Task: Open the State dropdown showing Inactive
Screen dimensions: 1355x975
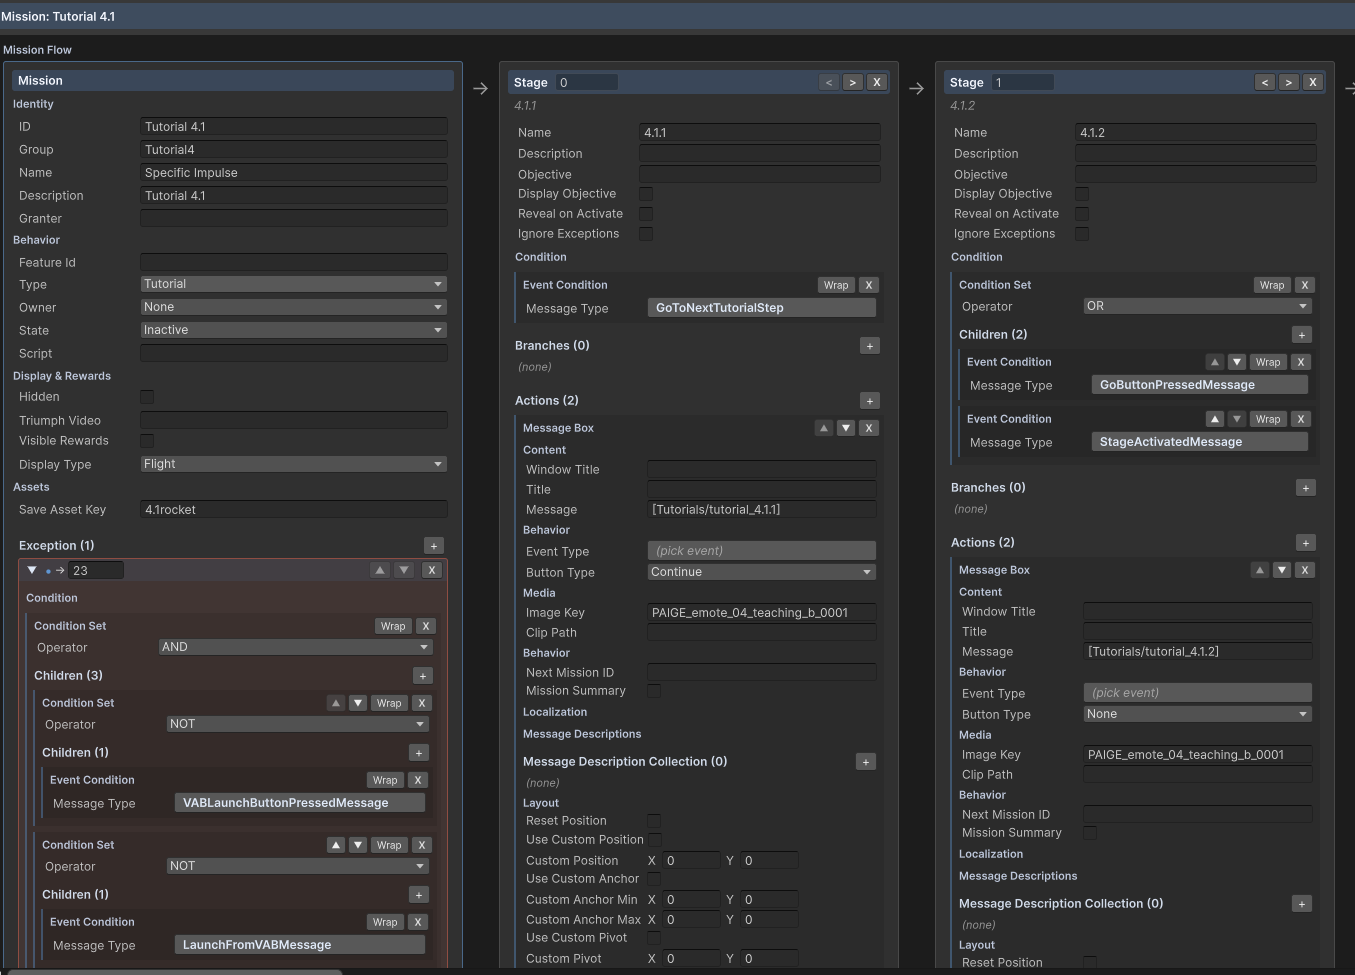Action: 294,330
